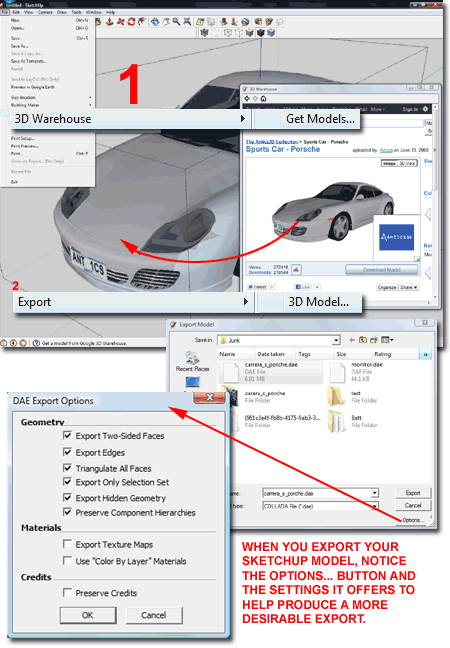Select the Pan hand tool
This screenshot has height=648, width=450.
pyautogui.click(x=166, y=21)
